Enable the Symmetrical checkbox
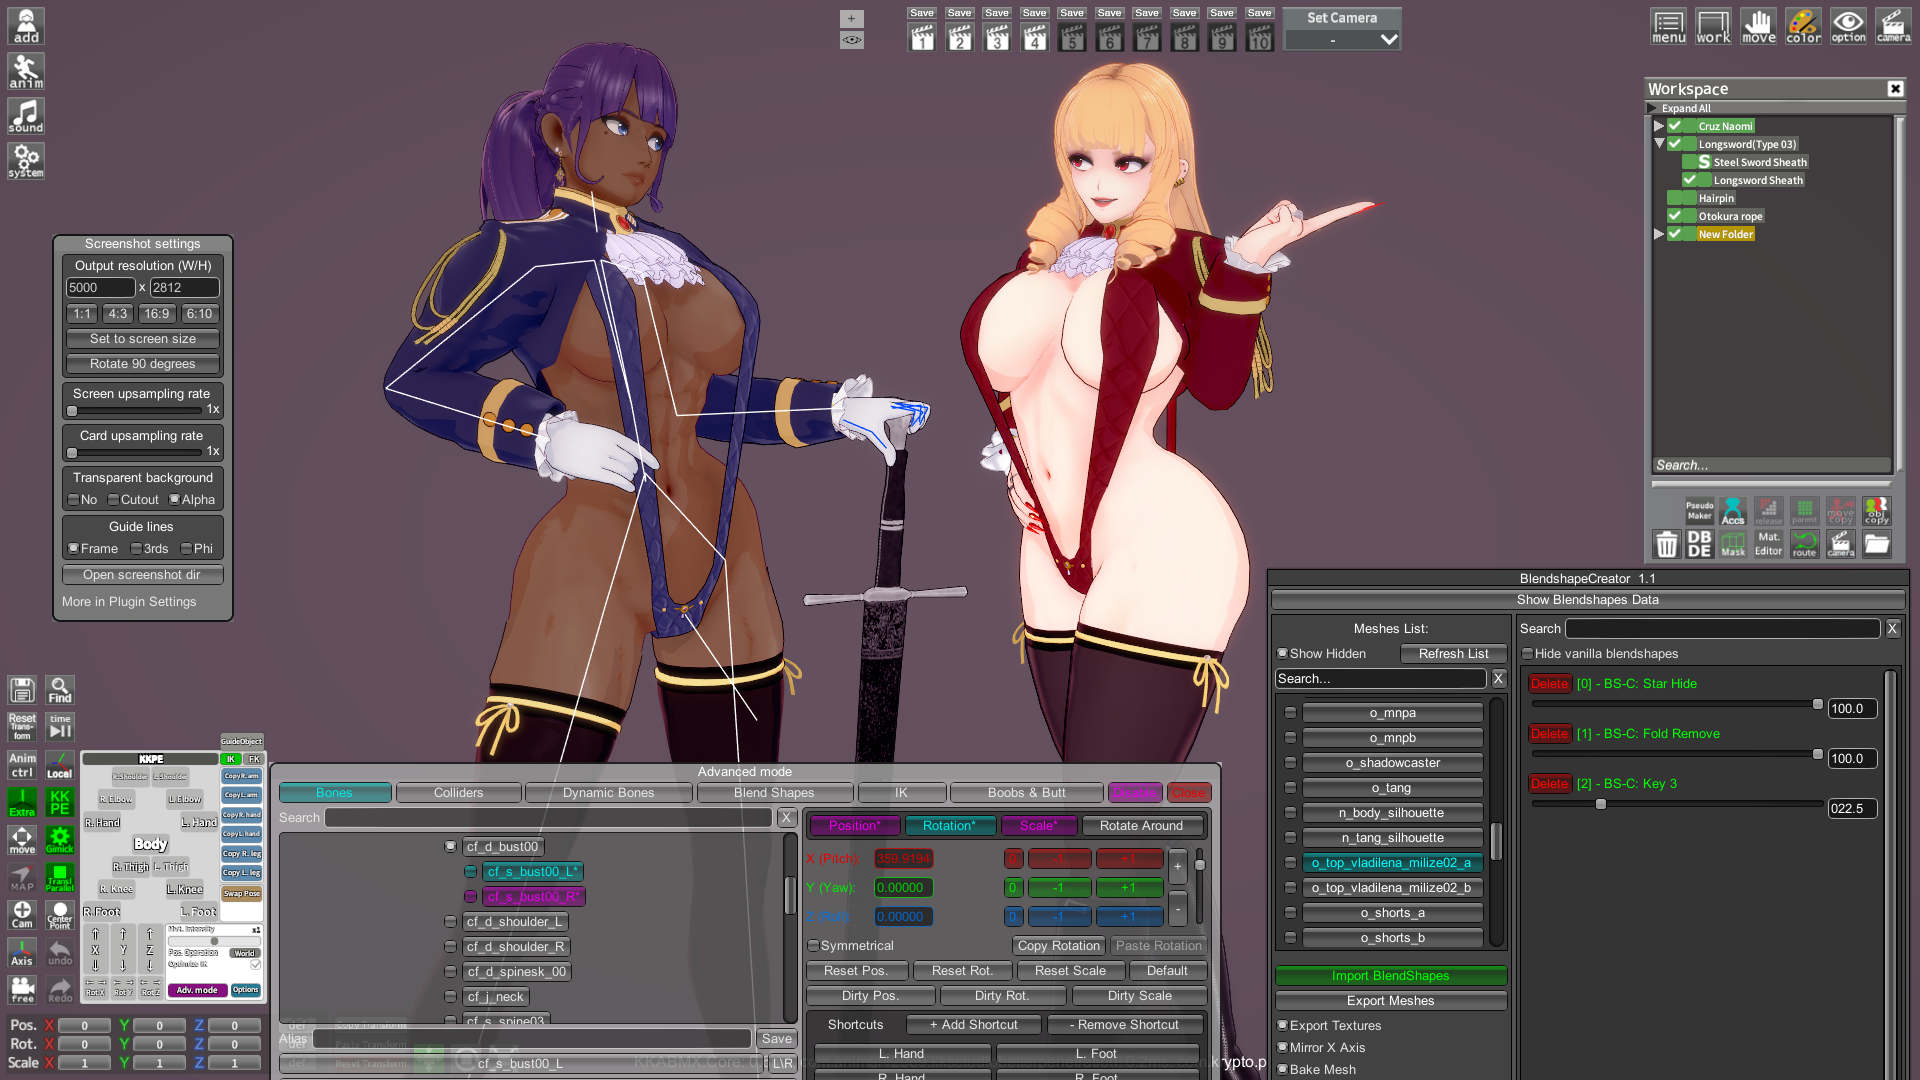The width and height of the screenshot is (1920, 1080). [814, 946]
